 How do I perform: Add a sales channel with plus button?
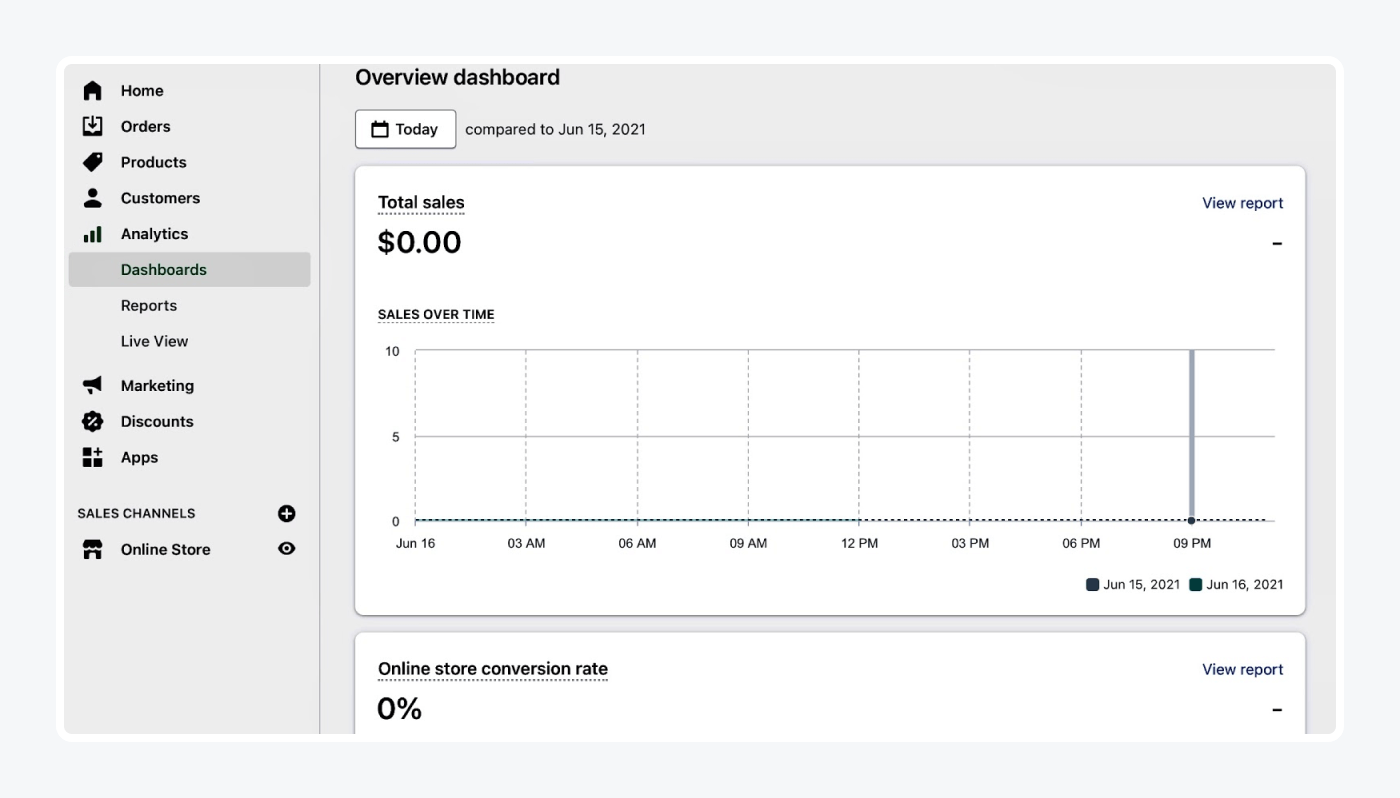tap(287, 513)
